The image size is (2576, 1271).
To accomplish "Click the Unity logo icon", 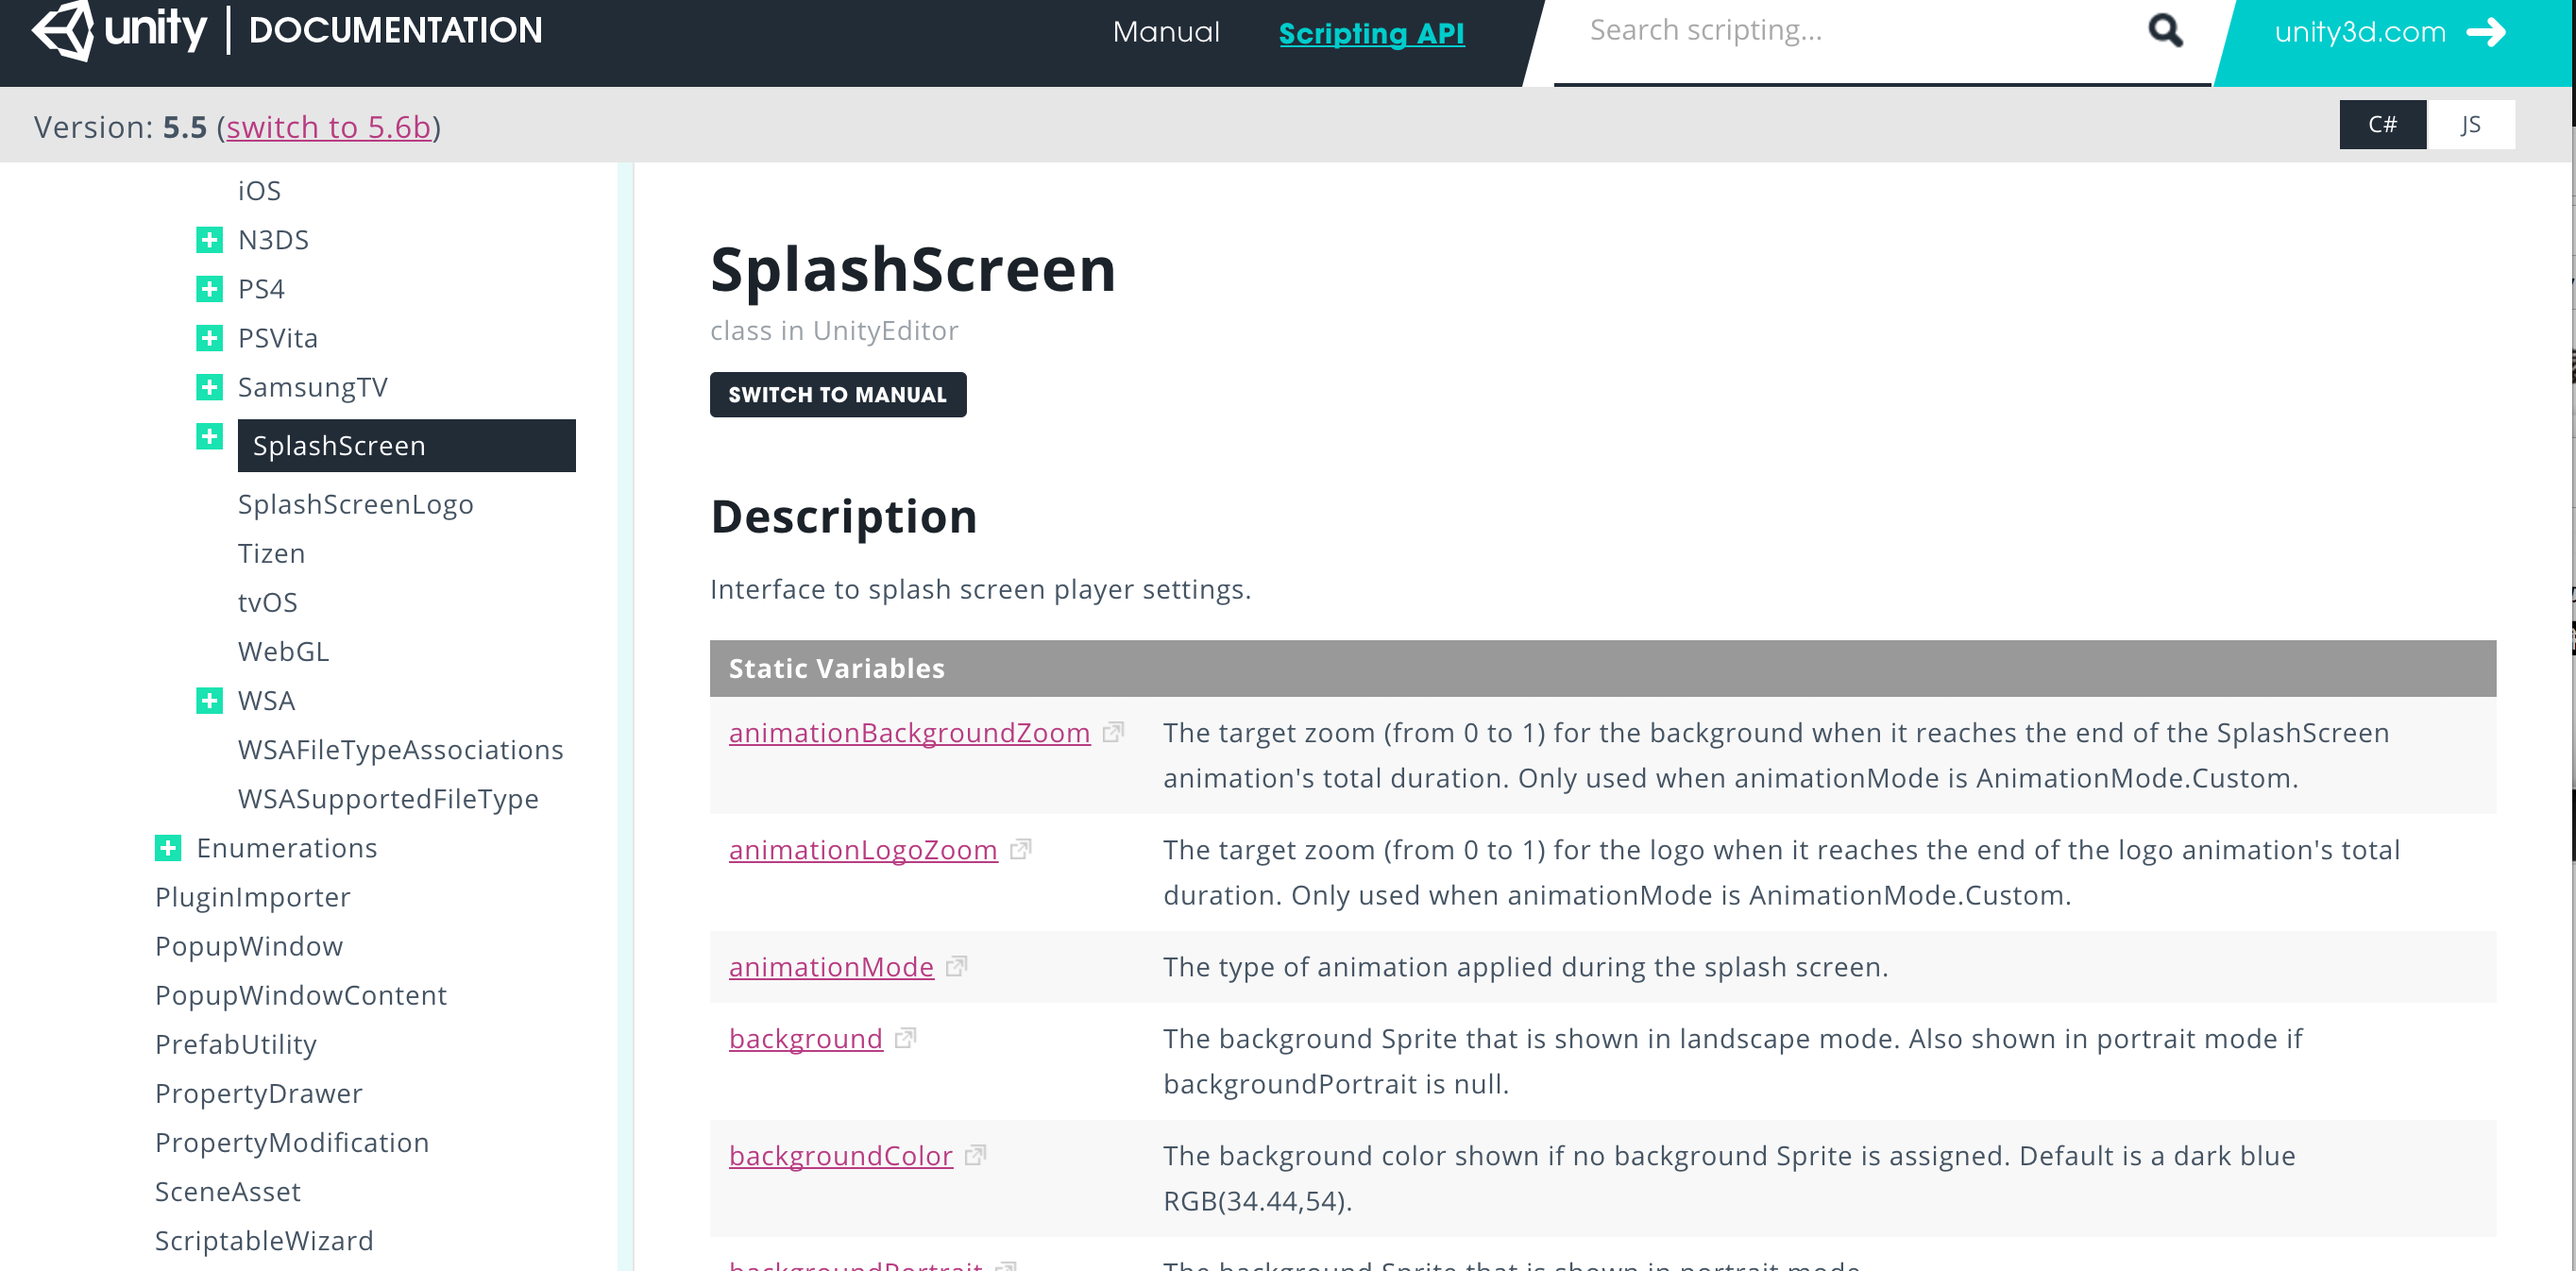I will point(62,30).
